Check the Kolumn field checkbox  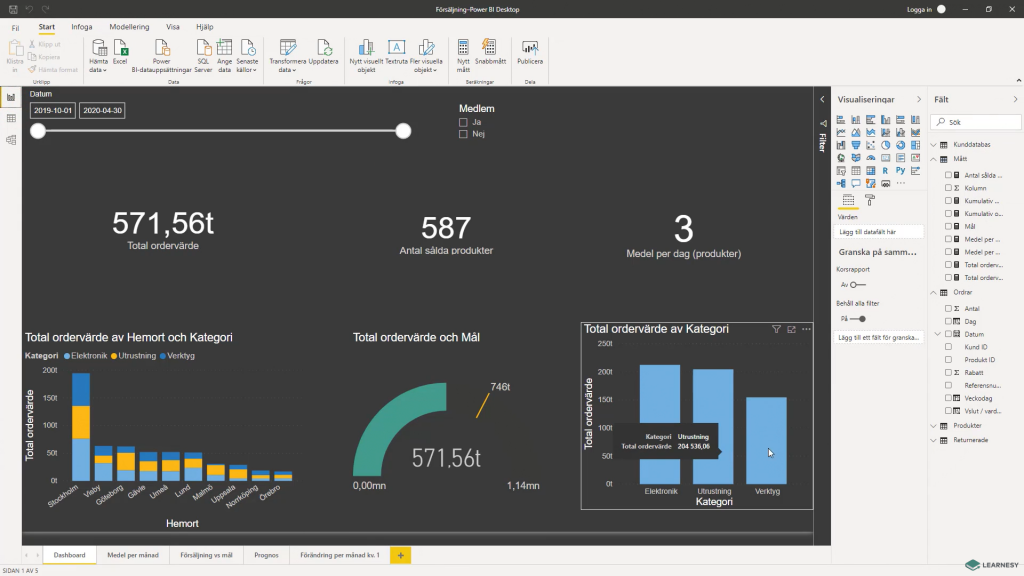(x=948, y=188)
